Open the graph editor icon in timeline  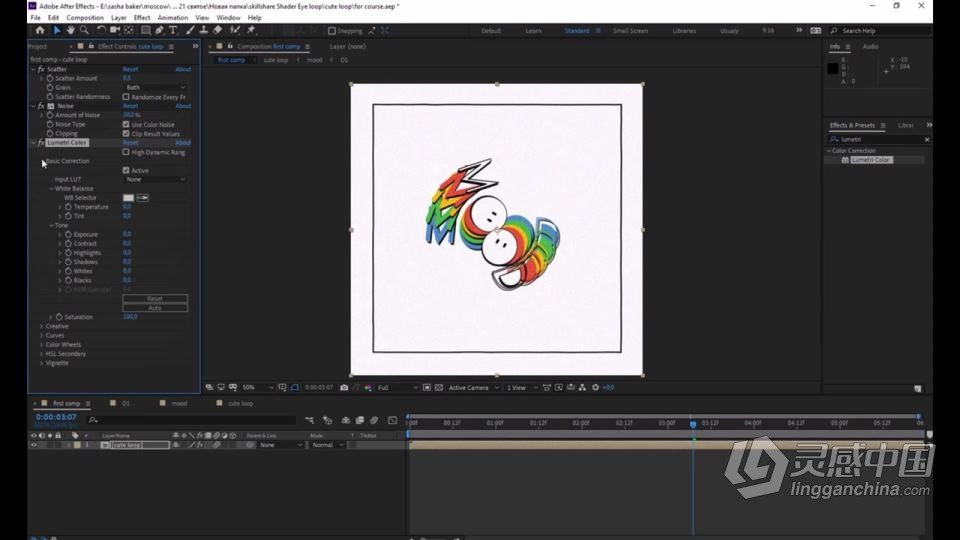[x=392, y=420]
